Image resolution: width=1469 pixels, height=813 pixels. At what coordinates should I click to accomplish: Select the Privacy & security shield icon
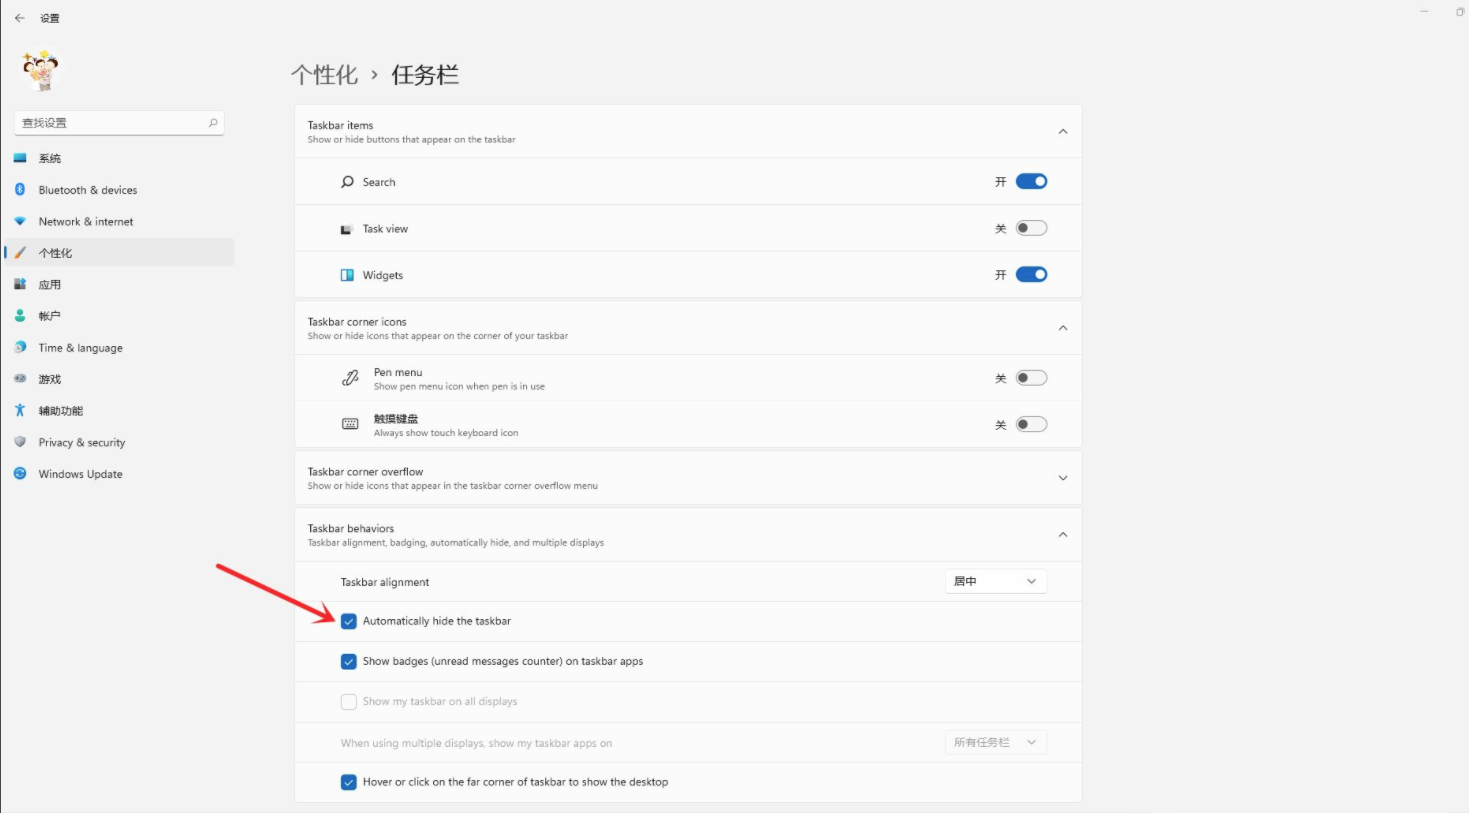(20, 442)
